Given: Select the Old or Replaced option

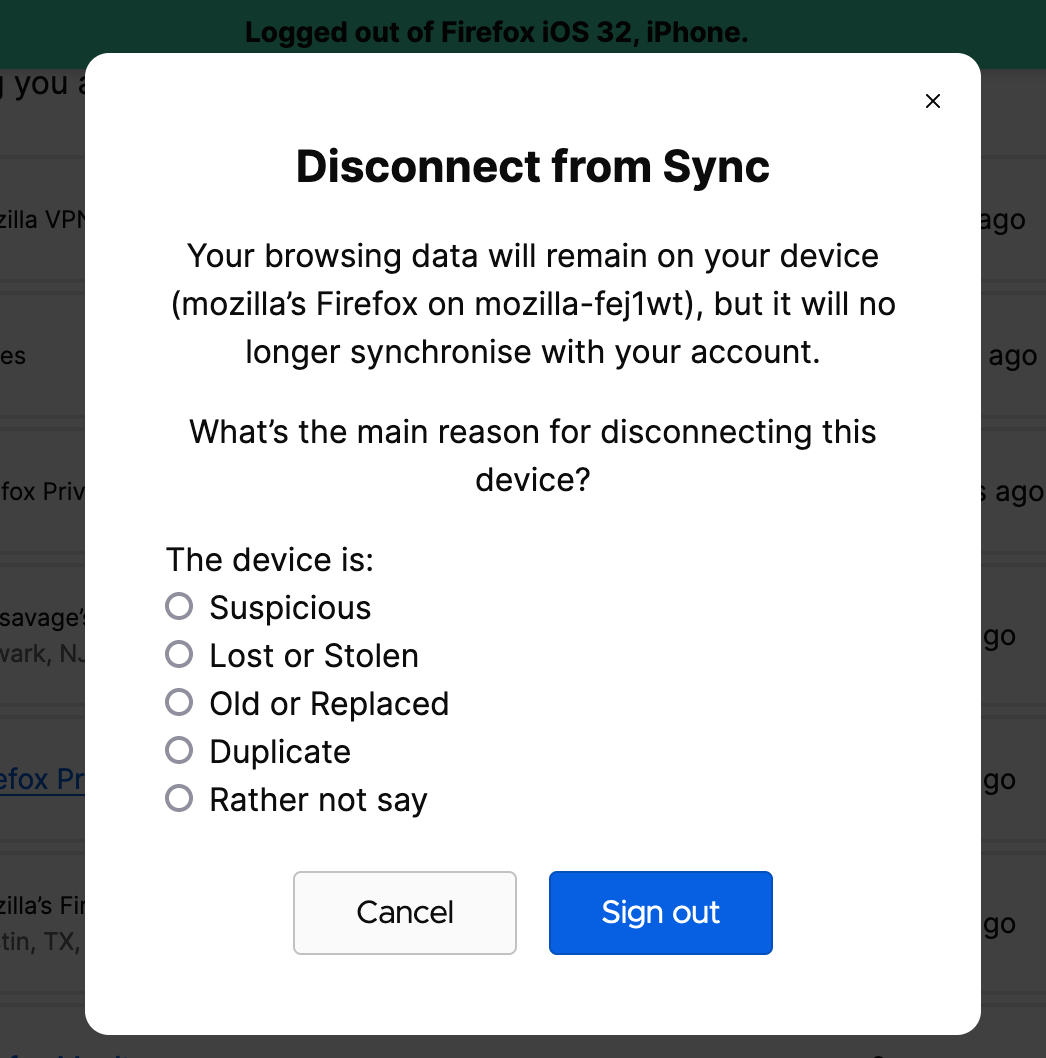Looking at the screenshot, I should pos(179,702).
